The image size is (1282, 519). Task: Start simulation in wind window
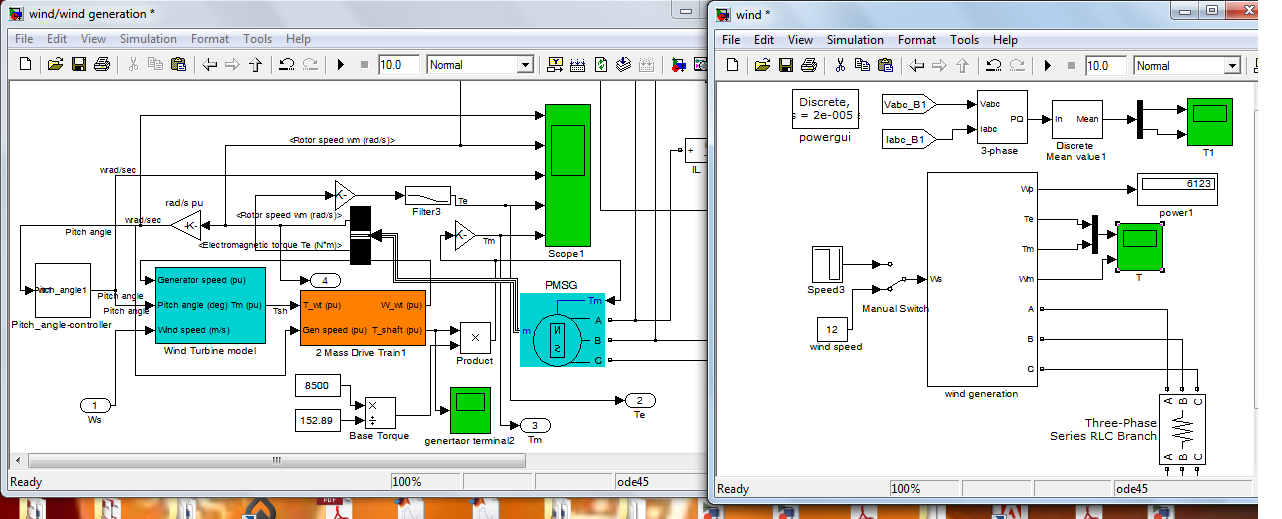click(x=1047, y=65)
